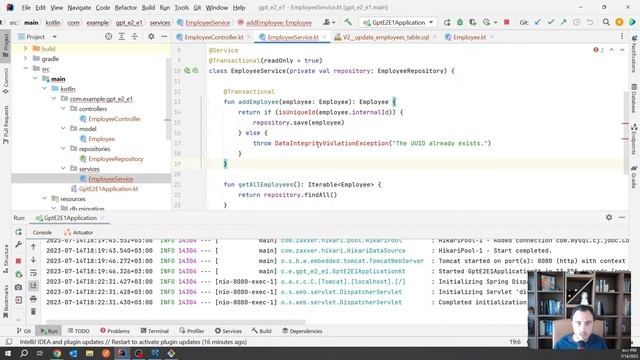The image size is (640, 360).
Task: Click the wrench settings icon in Run panel
Action: 18,244
